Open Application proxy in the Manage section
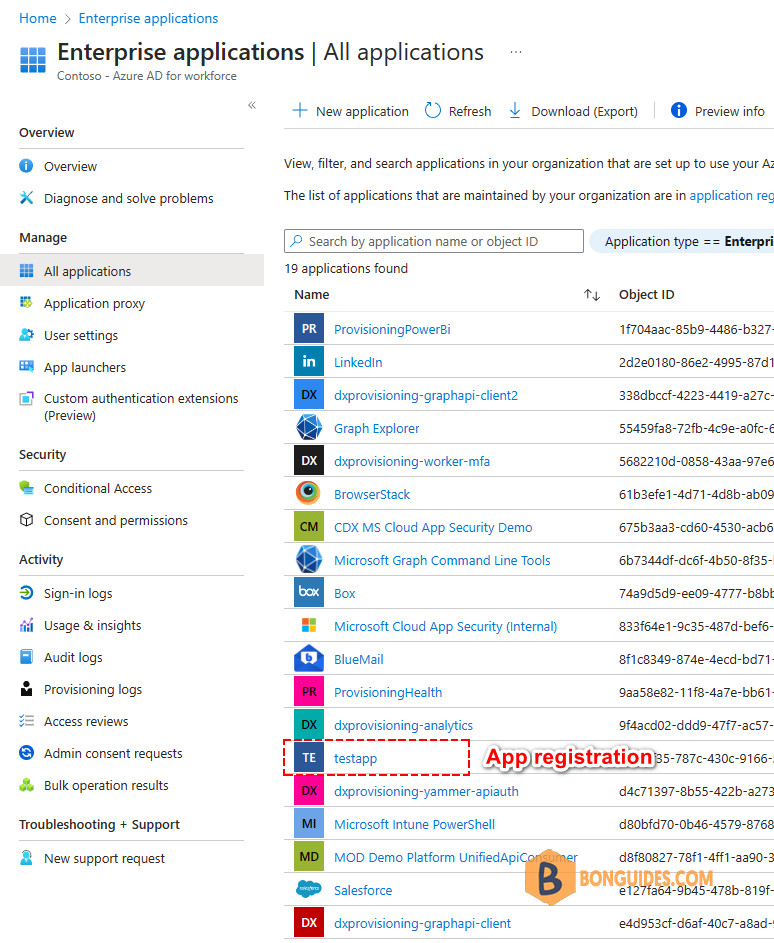 point(94,303)
